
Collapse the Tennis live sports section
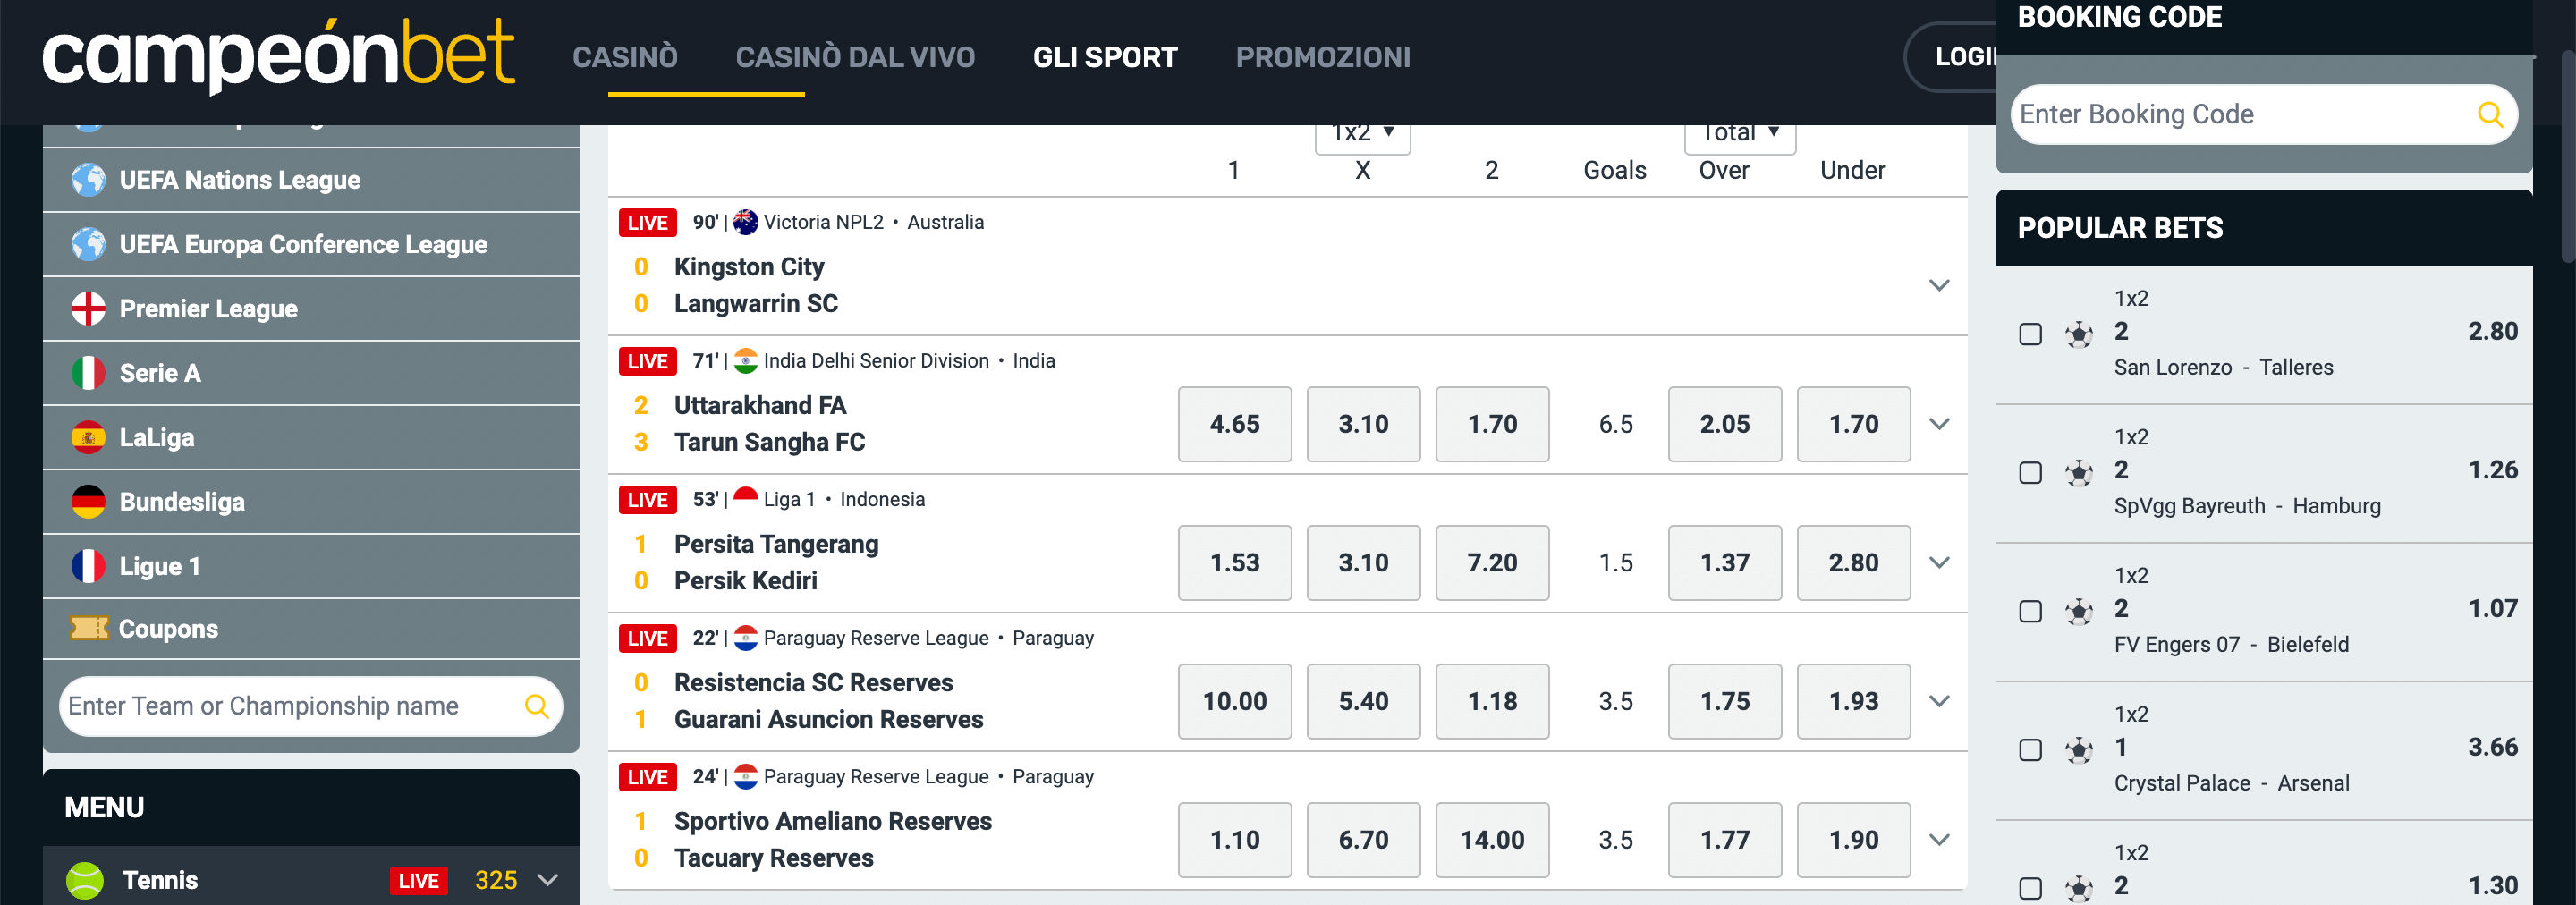[x=547, y=880]
